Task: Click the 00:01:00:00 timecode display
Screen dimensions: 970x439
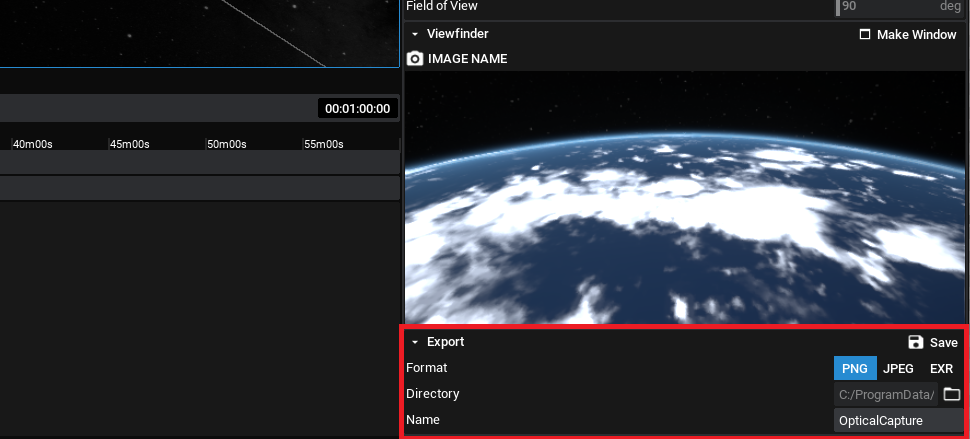Action: click(x=357, y=109)
